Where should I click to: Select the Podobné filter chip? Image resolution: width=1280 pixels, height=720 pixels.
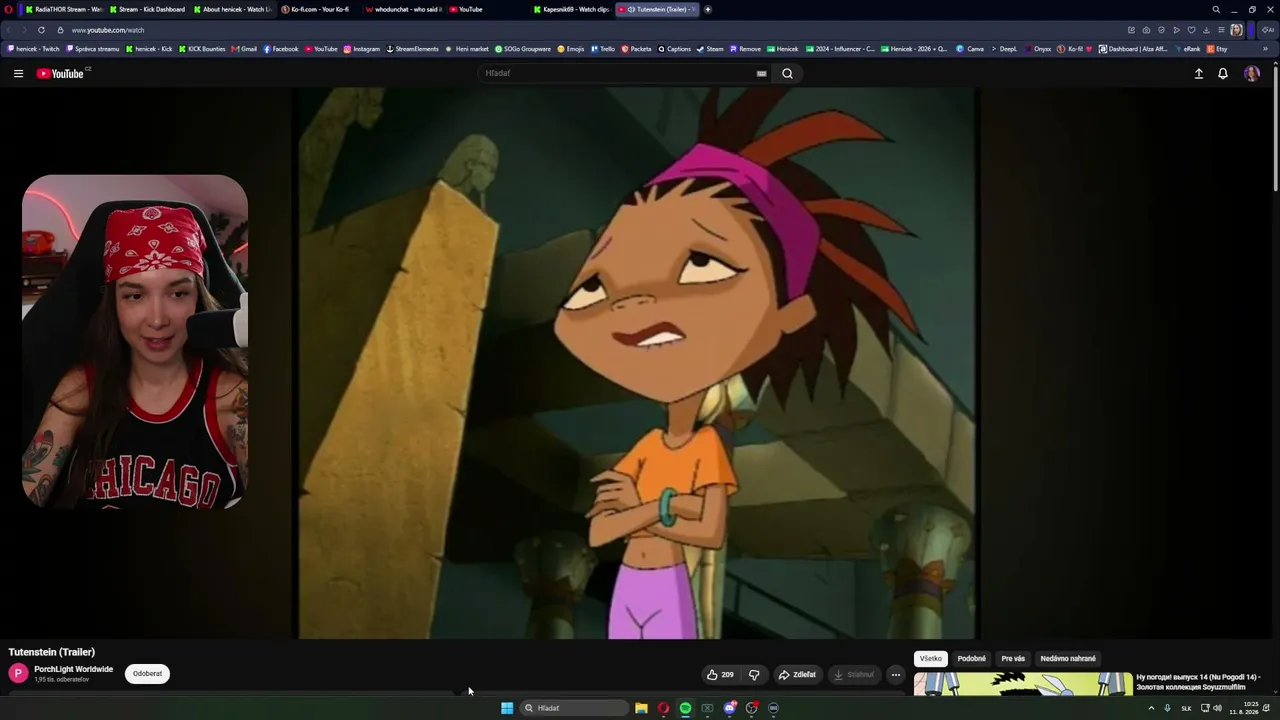(x=972, y=658)
